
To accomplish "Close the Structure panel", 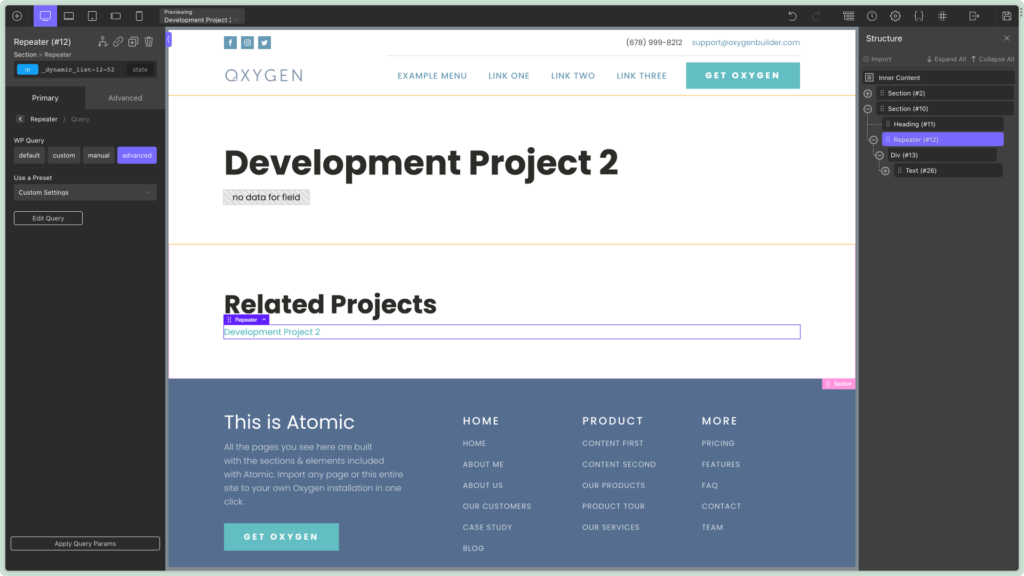I will pyautogui.click(x=1006, y=39).
